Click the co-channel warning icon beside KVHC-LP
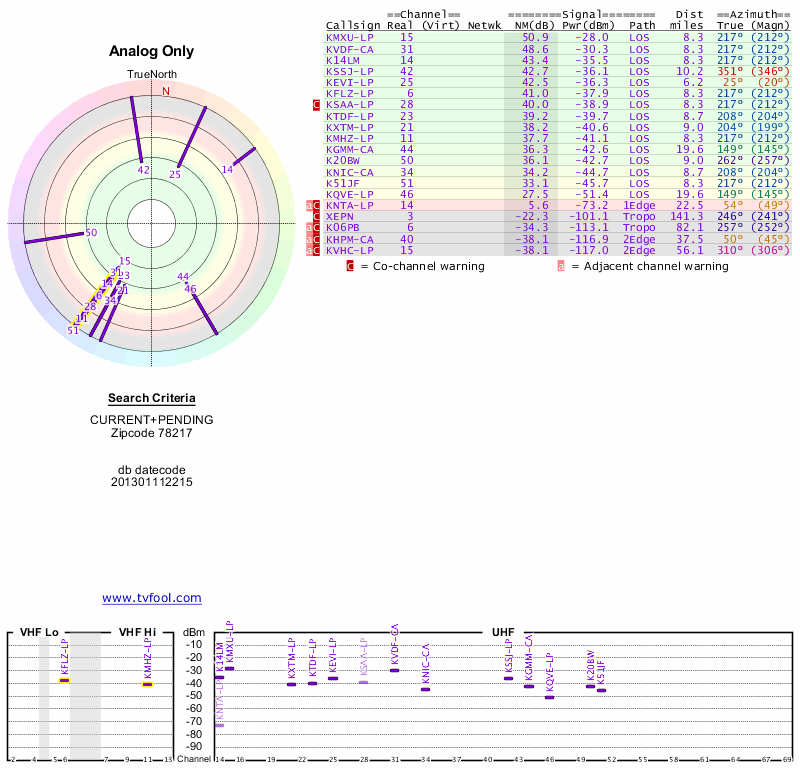Viewport: 800px width, 768px height. pos(317,250)
